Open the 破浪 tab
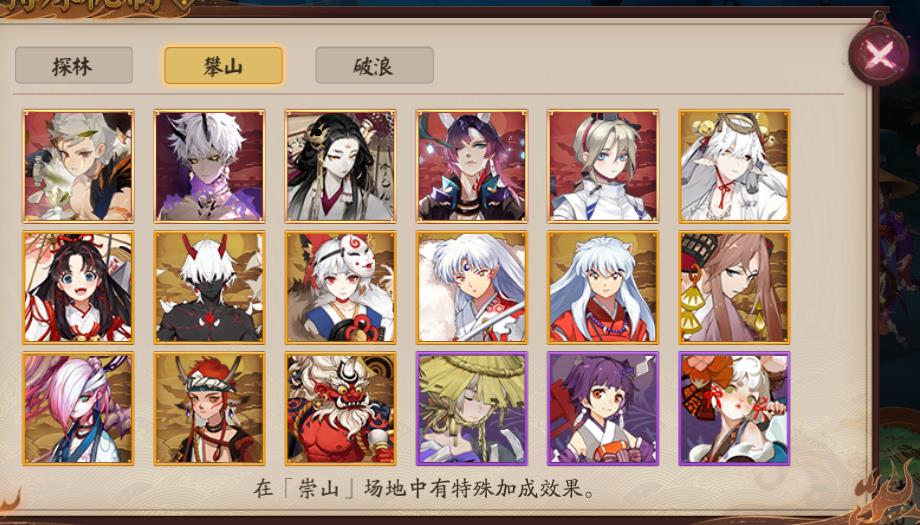This screenshot has height=525, width=920. point(374,65)
